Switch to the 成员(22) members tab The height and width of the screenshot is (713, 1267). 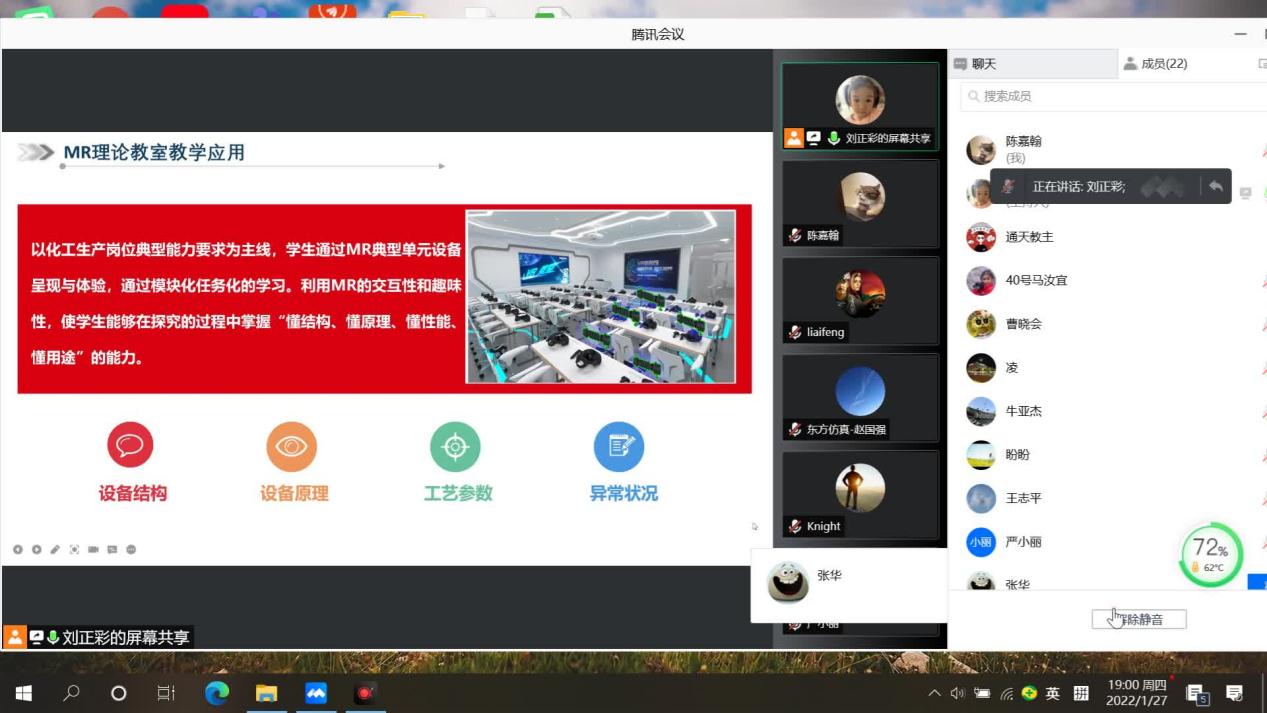[1155, 64]
